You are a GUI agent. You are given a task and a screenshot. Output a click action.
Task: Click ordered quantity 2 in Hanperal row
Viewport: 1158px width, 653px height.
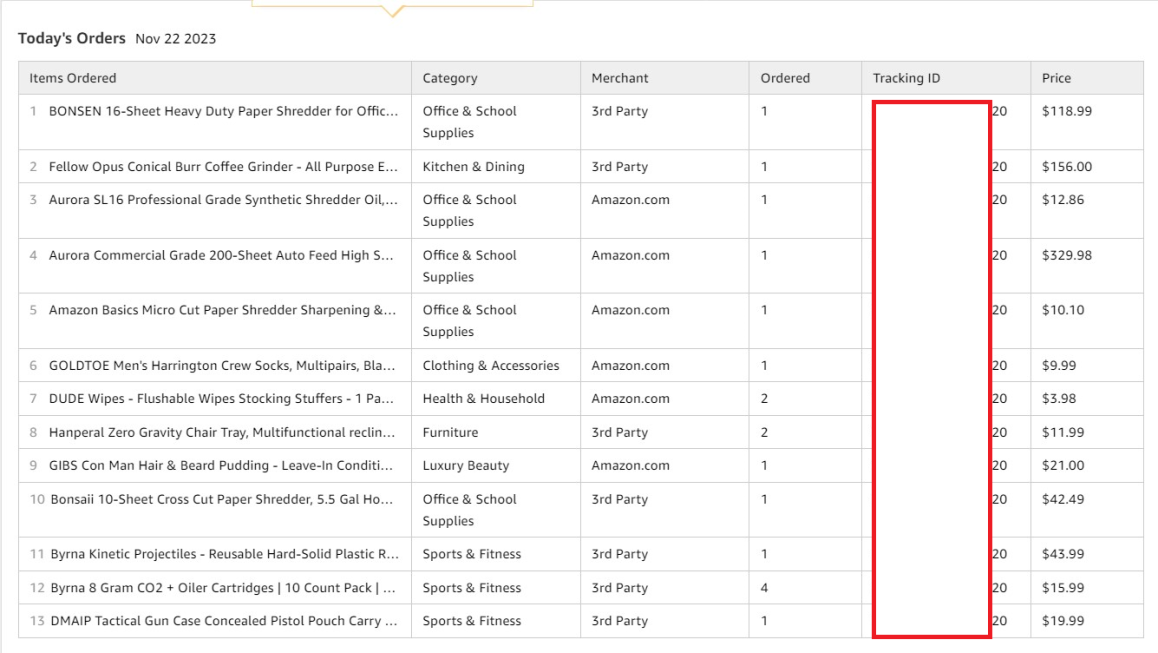[764, 433]
